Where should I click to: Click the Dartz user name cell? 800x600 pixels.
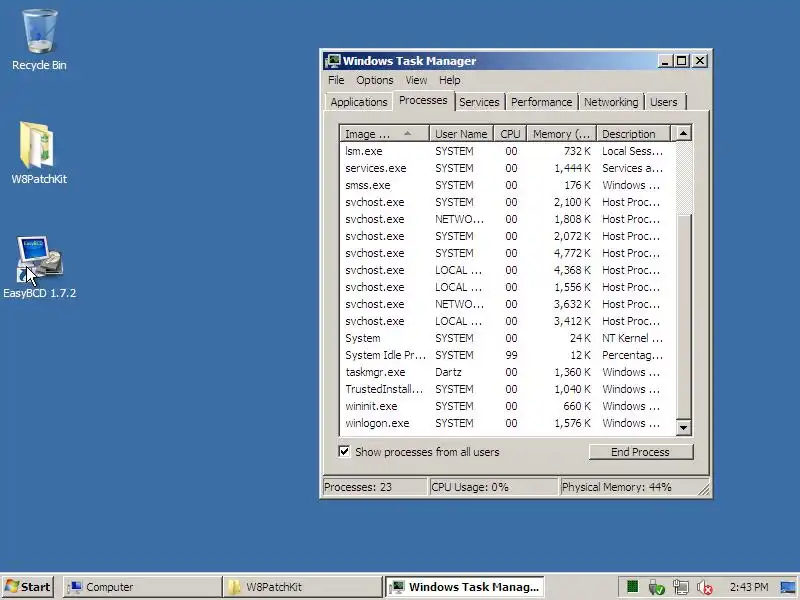click(x=448, y=372)
